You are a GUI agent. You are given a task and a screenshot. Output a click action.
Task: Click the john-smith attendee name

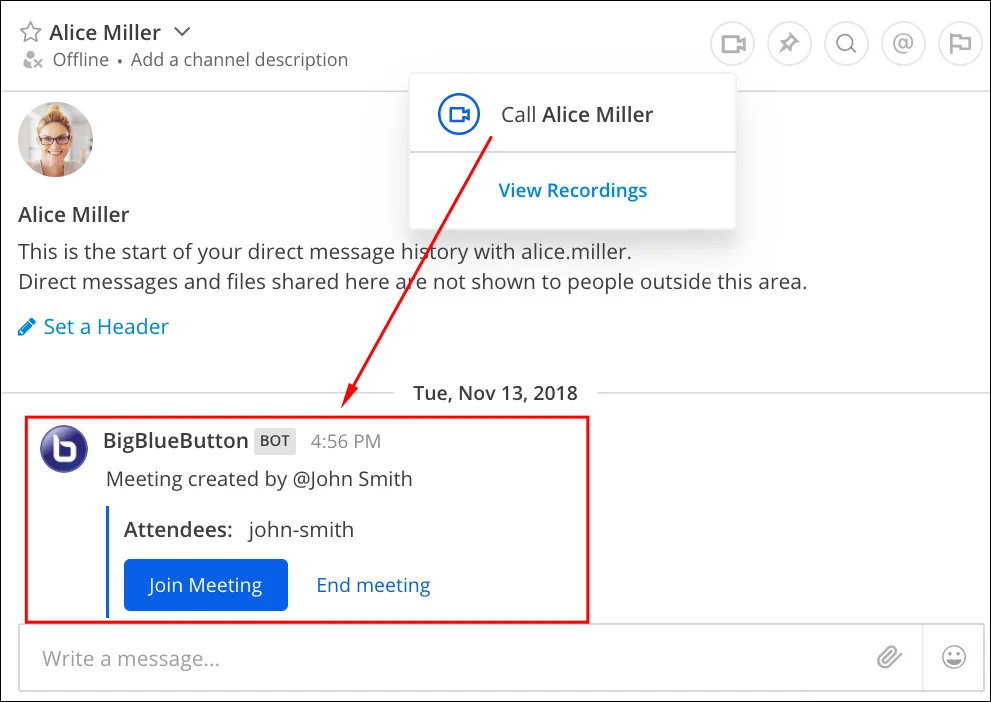301,530
